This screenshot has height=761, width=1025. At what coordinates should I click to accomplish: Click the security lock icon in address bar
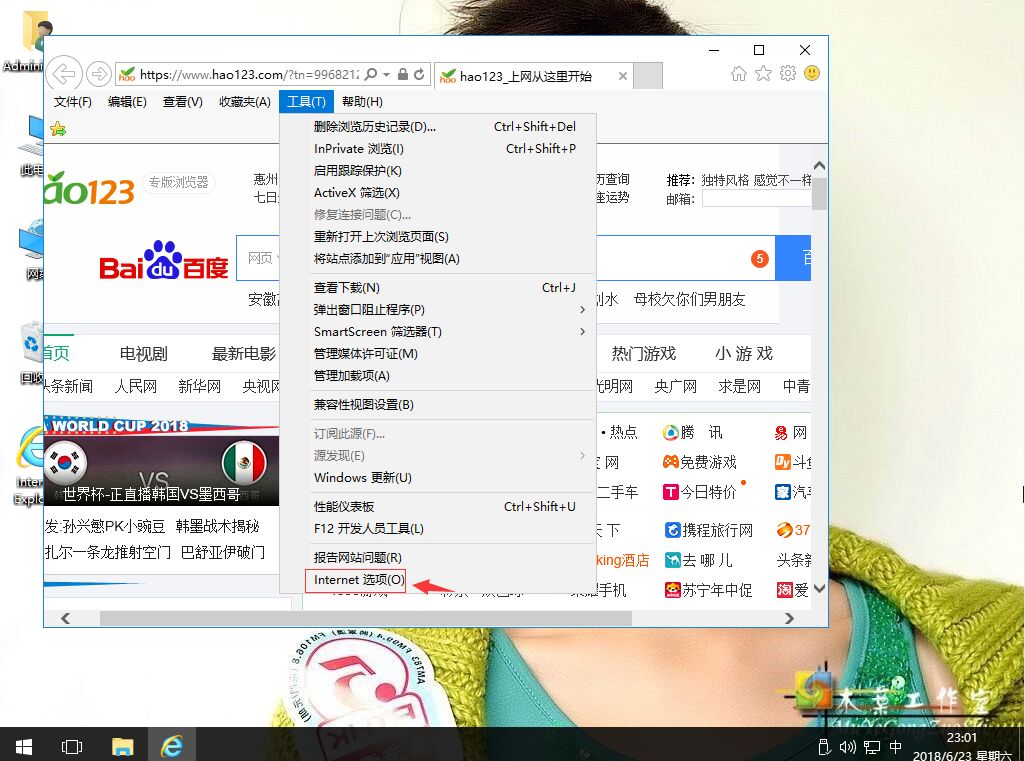pos(403,75)
